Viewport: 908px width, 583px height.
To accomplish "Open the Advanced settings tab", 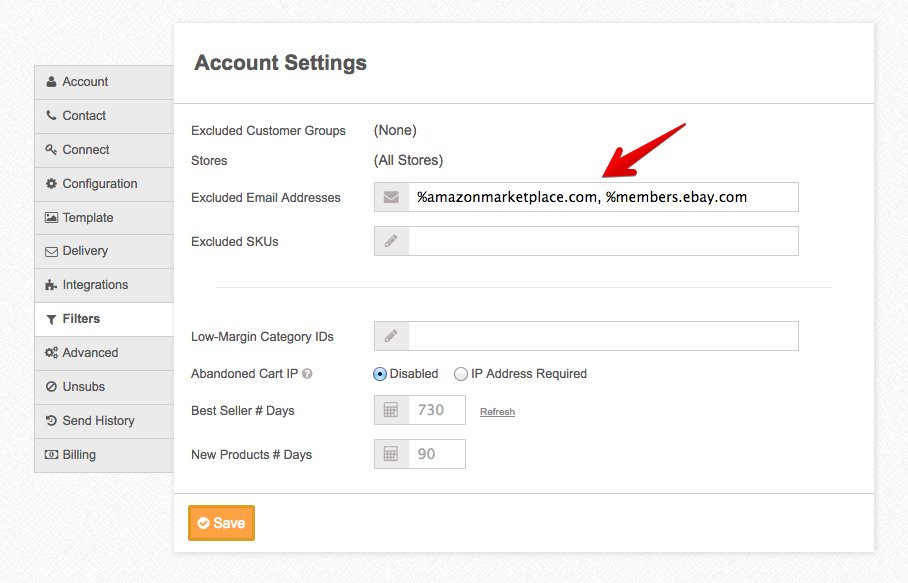I will coord(90,353).
